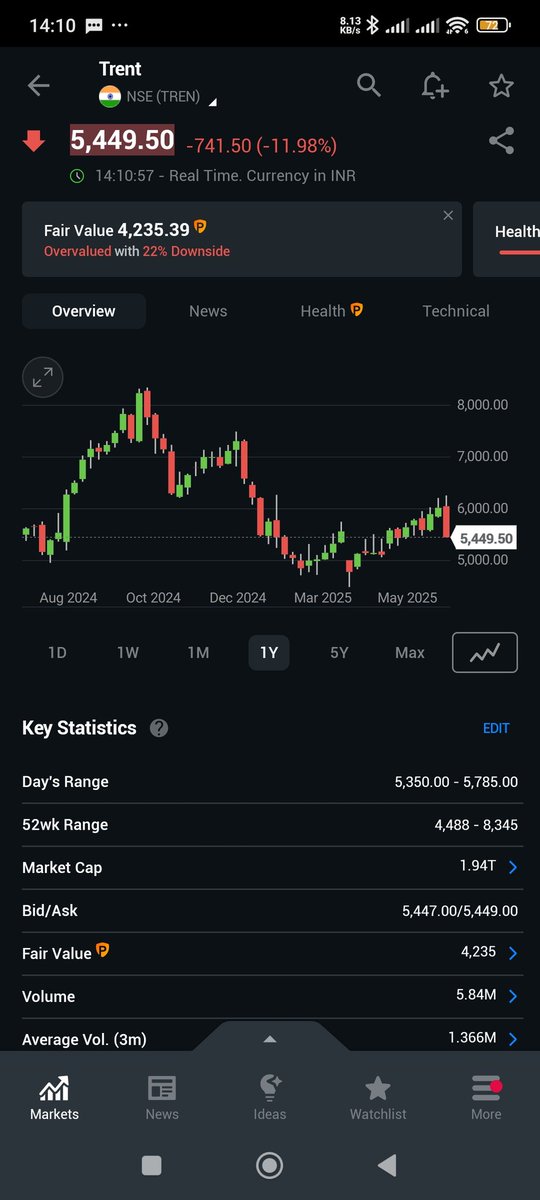The height and width of the screenshot is (1200, 540).
Task: Open More menu in bottom navigation
Action: (486, 1098)
